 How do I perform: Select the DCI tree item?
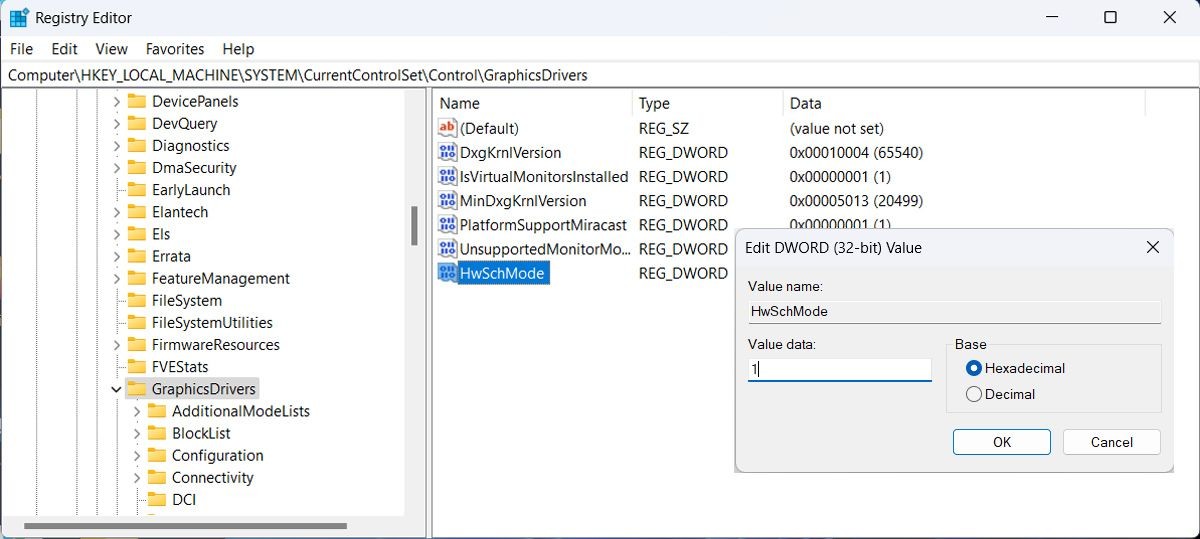[184, 499]
